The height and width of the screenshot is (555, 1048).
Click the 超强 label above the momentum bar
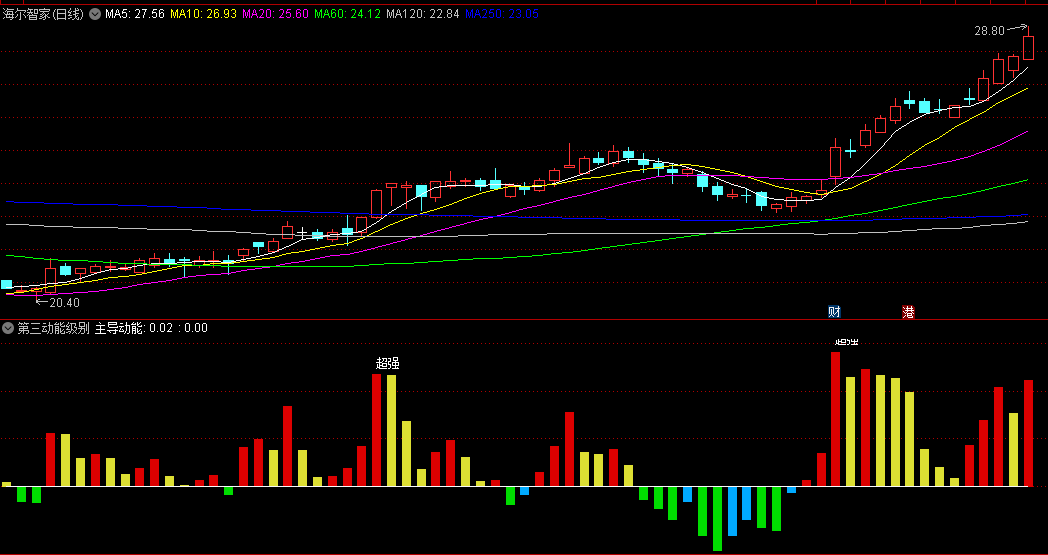pyautogui.click(x=388, y=364)
